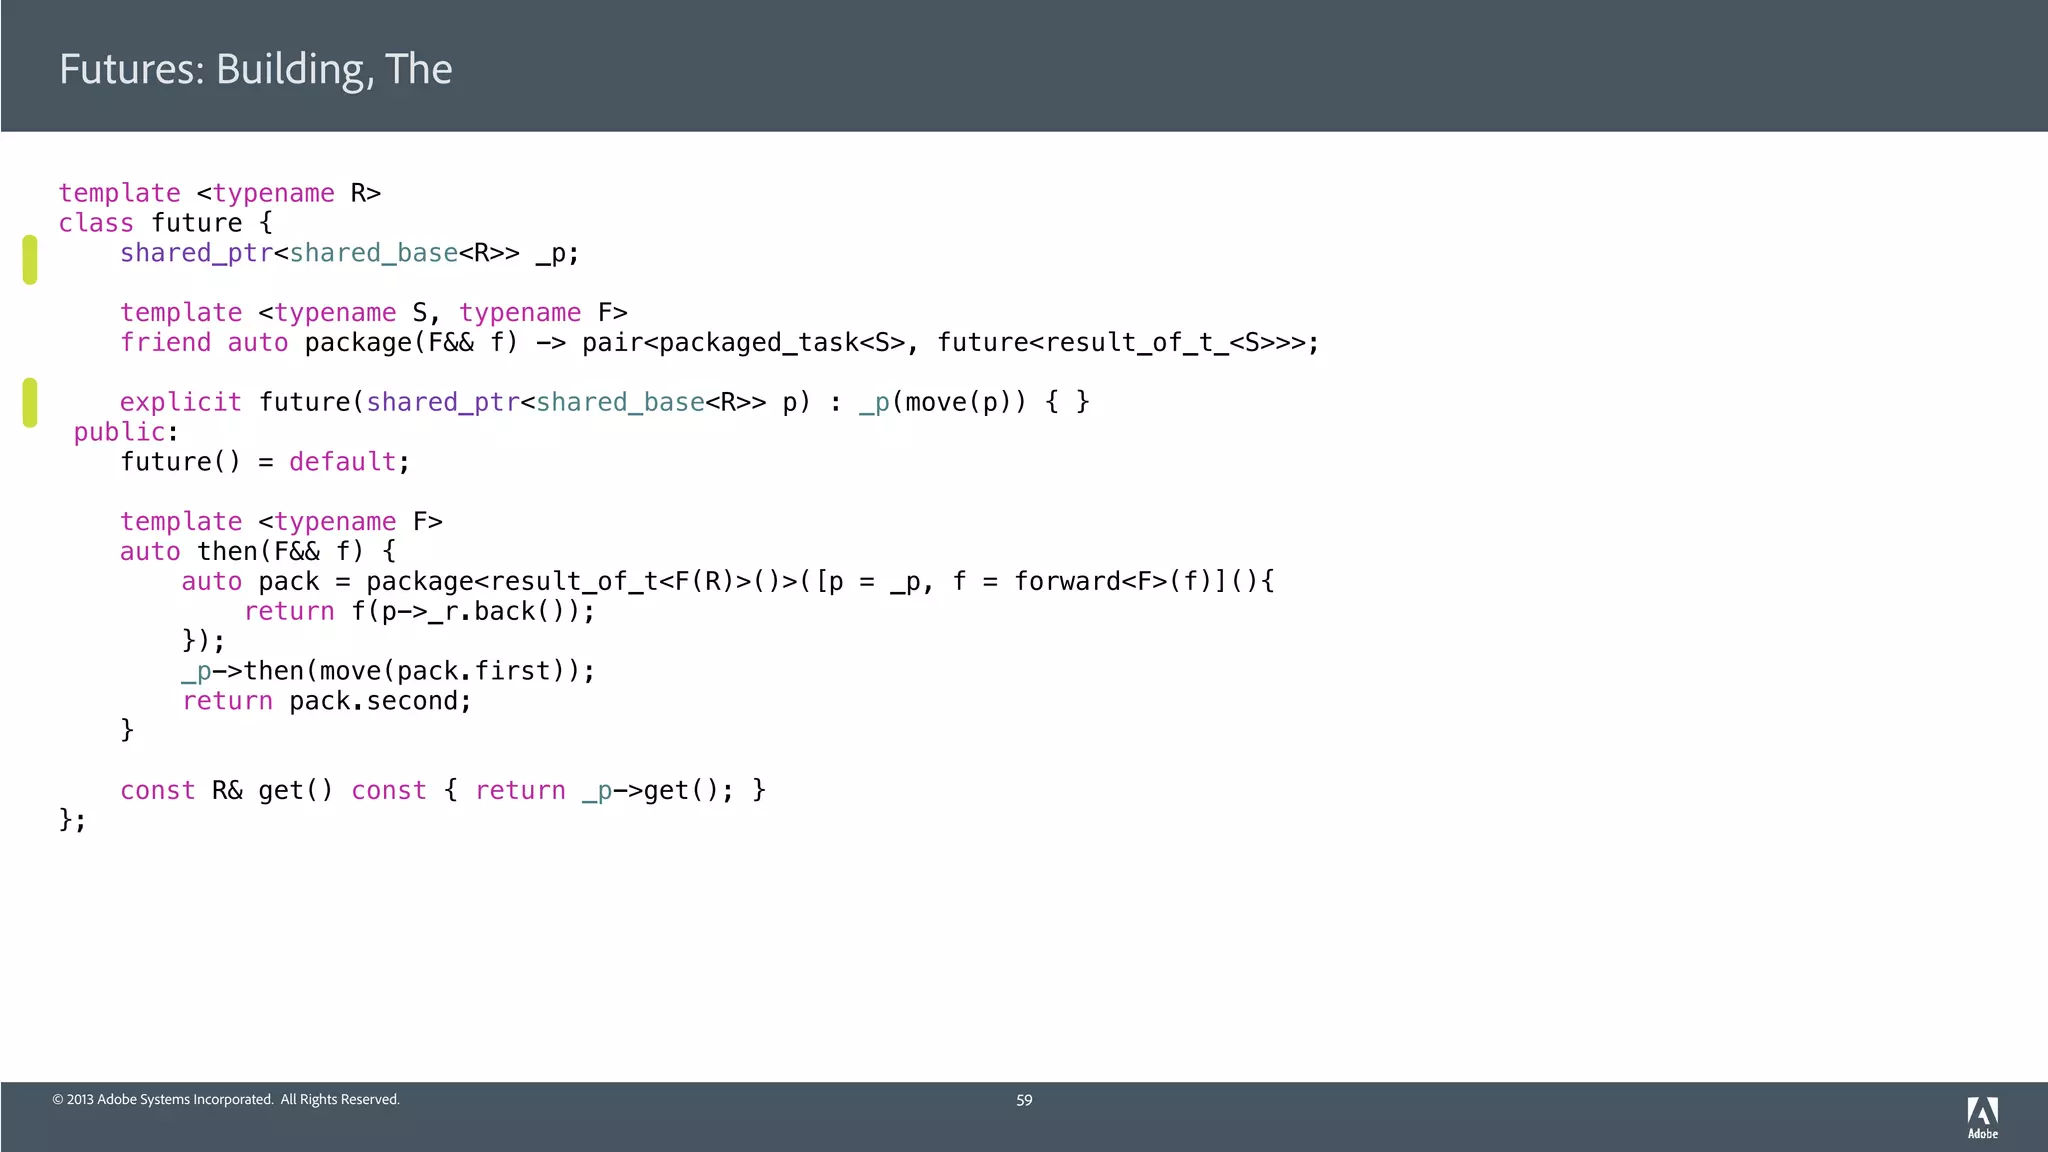This screenshot has height=1152, width=2048.
Task: Click the Adobe copyright notice text
Action: pyautogui.click(x=226, y=1100)
